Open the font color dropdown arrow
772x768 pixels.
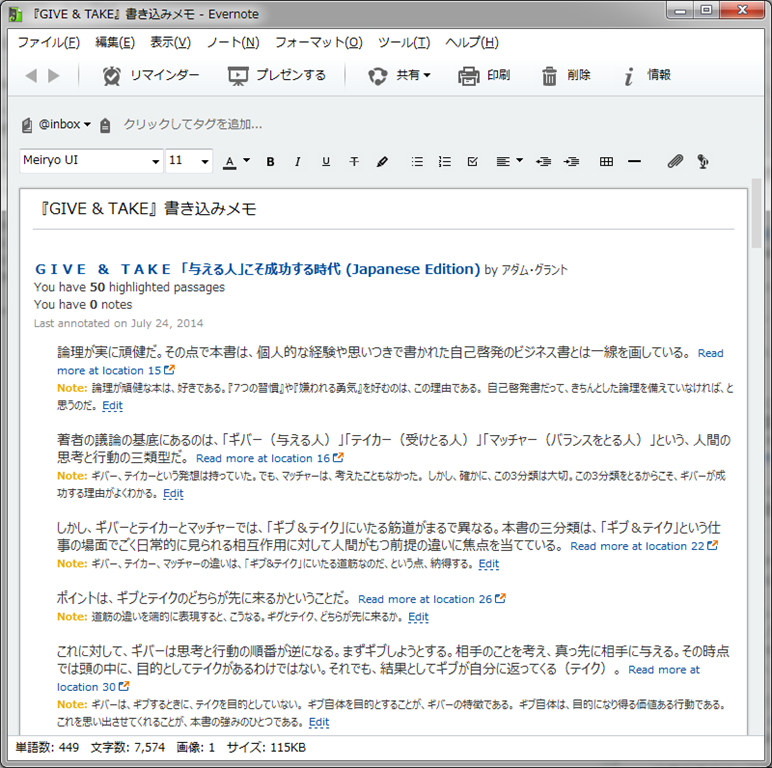[x=247, y=160]
